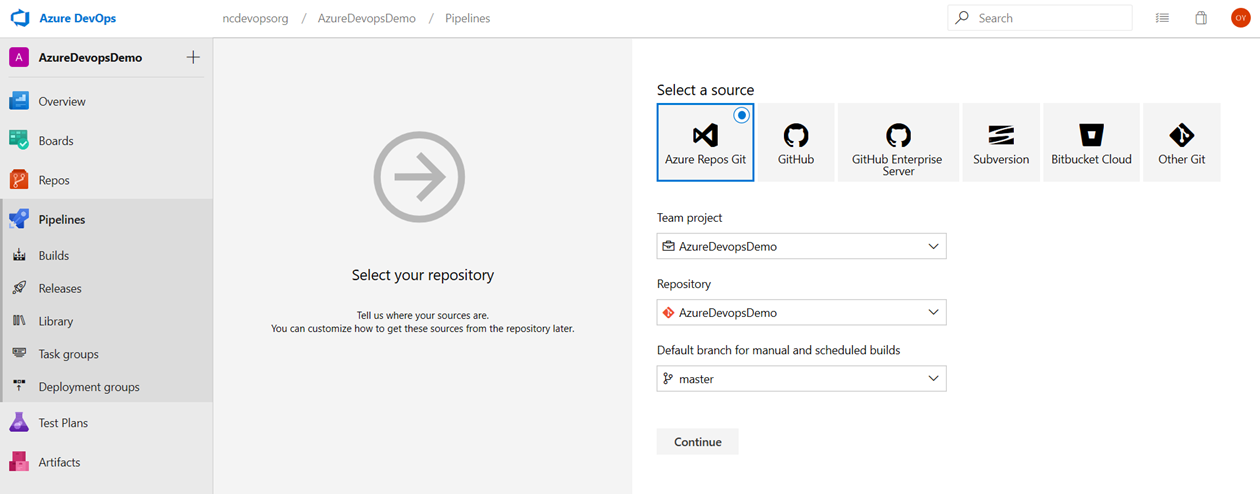1260x494 pixels.
Task: Expand the Team project dropdown
Action: (x=801, y=246)
